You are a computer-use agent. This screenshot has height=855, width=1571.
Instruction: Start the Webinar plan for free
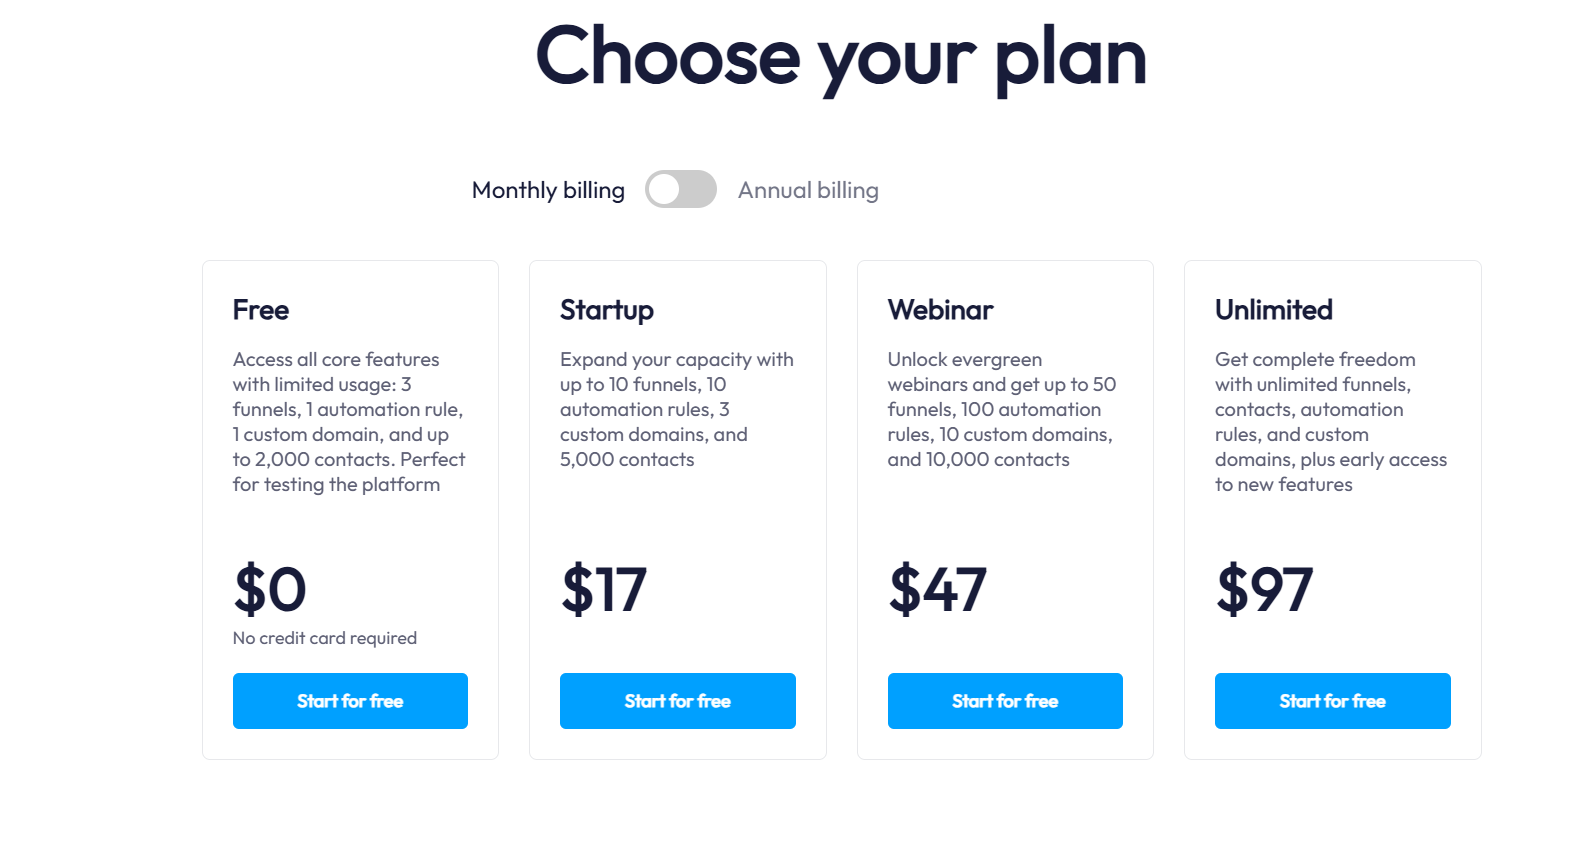click(1005, 701)
